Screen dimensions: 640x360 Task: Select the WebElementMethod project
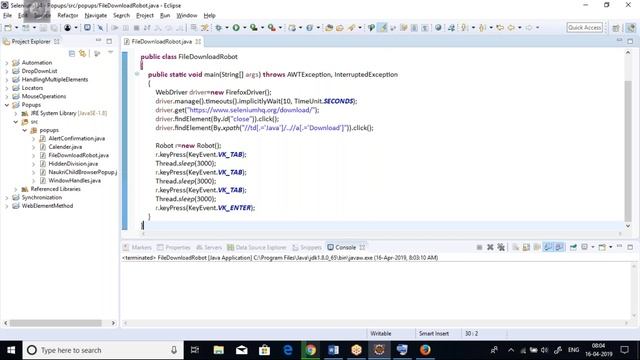point(47,206)
